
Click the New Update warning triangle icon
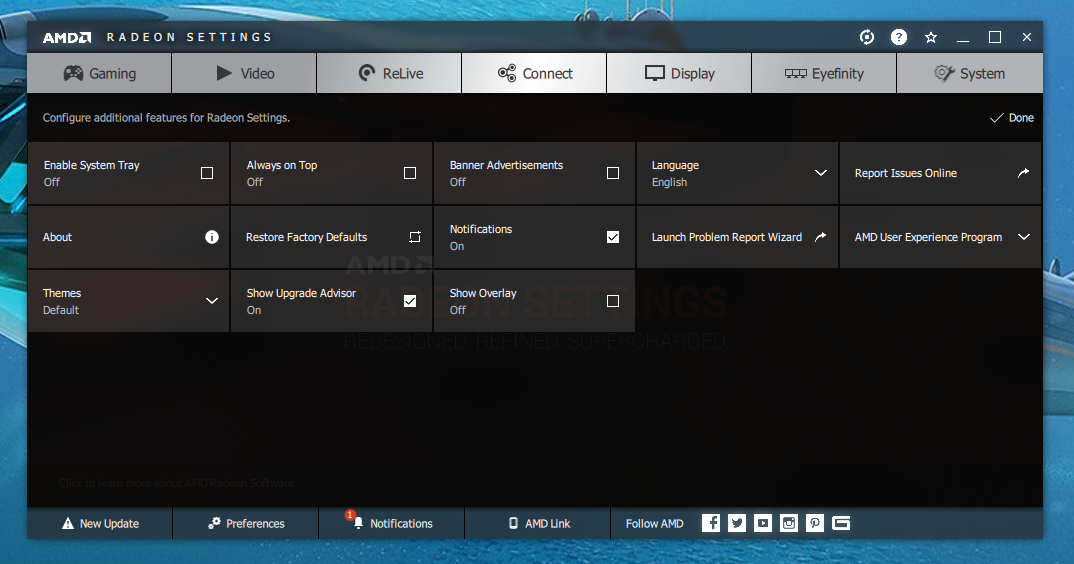point(68,524)
